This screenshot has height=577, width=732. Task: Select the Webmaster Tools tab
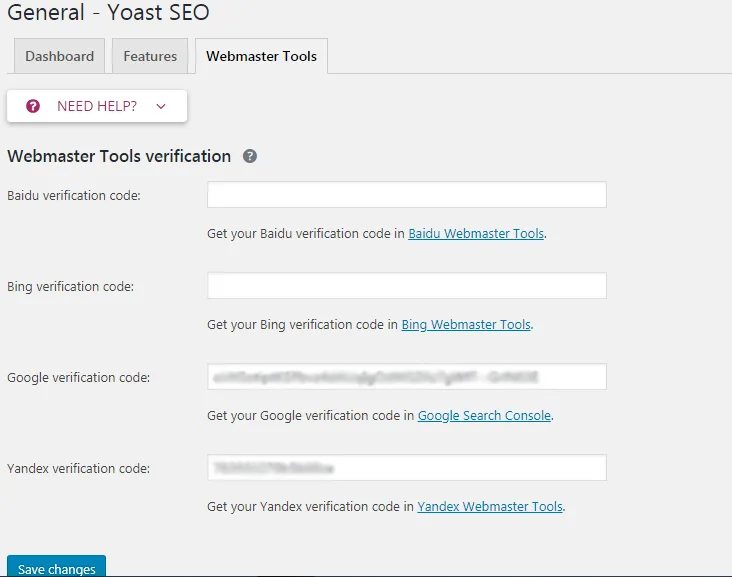pos(261,56)
